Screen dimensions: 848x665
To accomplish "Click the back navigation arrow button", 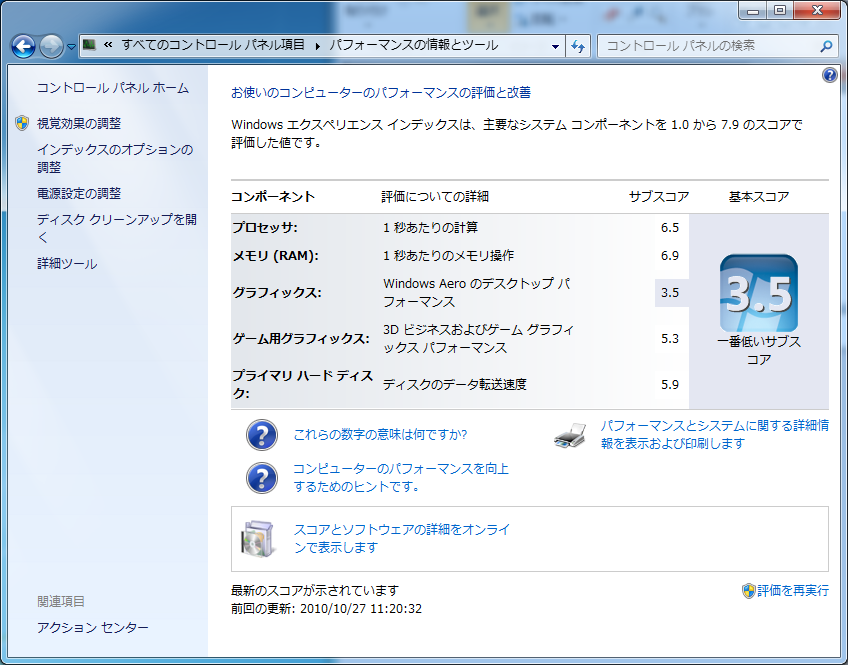I will [x=24, y=46].
